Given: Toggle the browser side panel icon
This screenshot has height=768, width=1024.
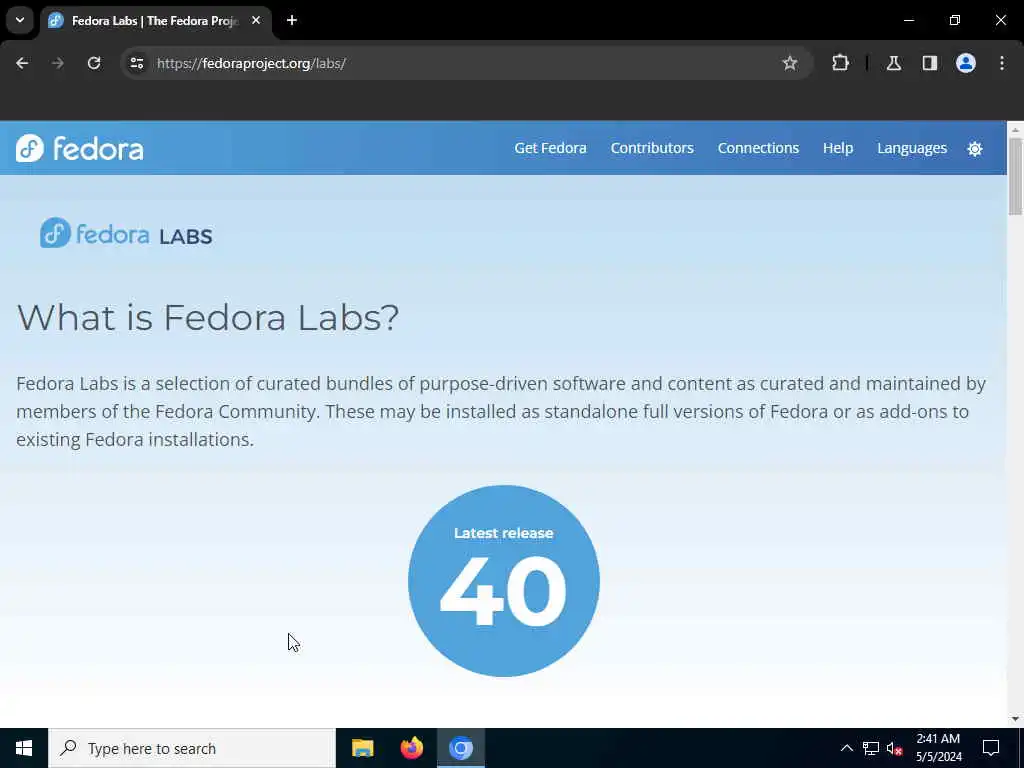Looking at the screenshot, I should click(930, 63).
